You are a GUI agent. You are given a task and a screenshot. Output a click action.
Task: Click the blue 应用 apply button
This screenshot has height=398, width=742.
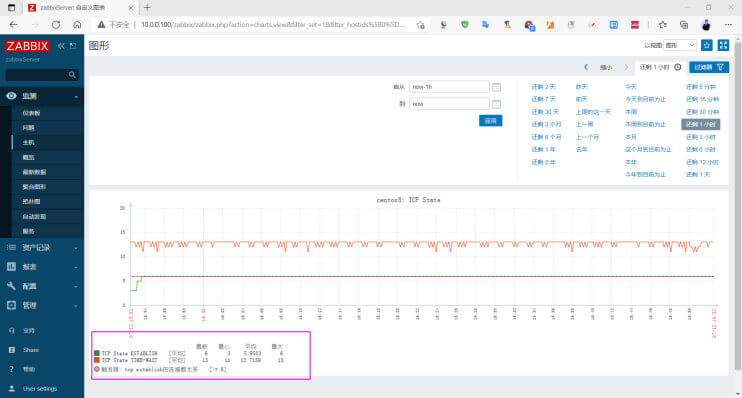[x=491, y=121]
